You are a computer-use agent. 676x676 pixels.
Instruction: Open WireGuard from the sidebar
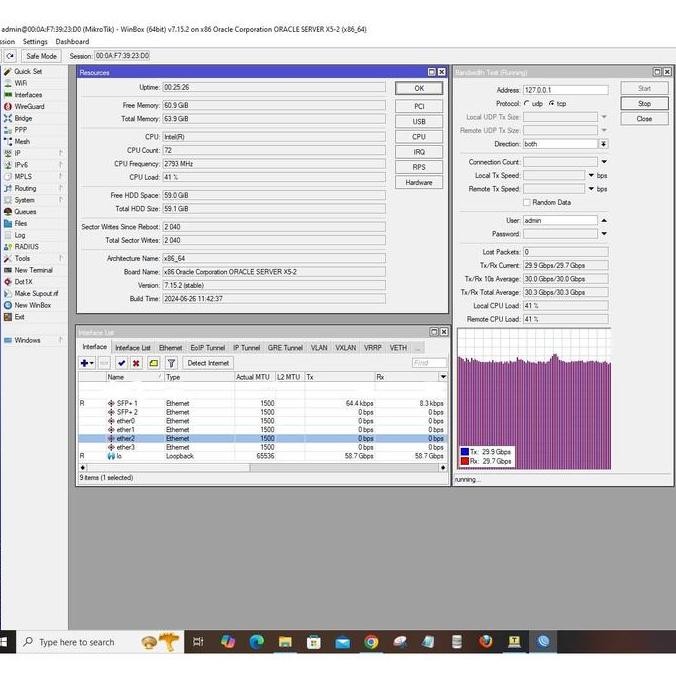pyautogui.click(x=28, y=106)
